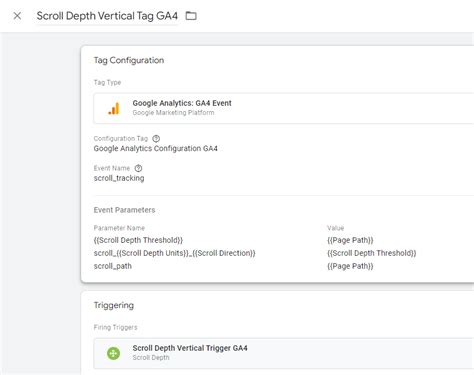Click the green Scroll Depth trigger icon

click(113, 353)
